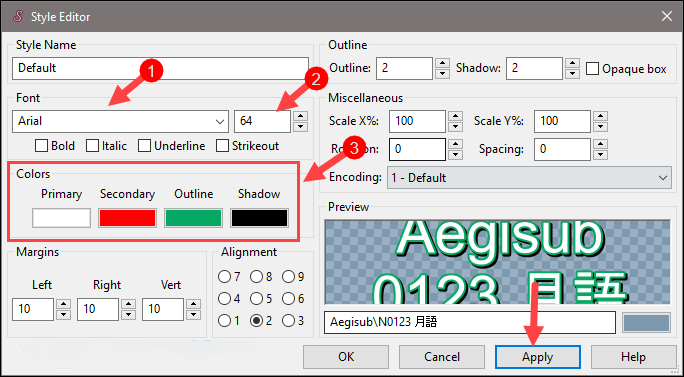Image resolution: width=684 pixels, height=377 pixels.
Task: Click the Shadow depth field
Action: pos(534,68)
